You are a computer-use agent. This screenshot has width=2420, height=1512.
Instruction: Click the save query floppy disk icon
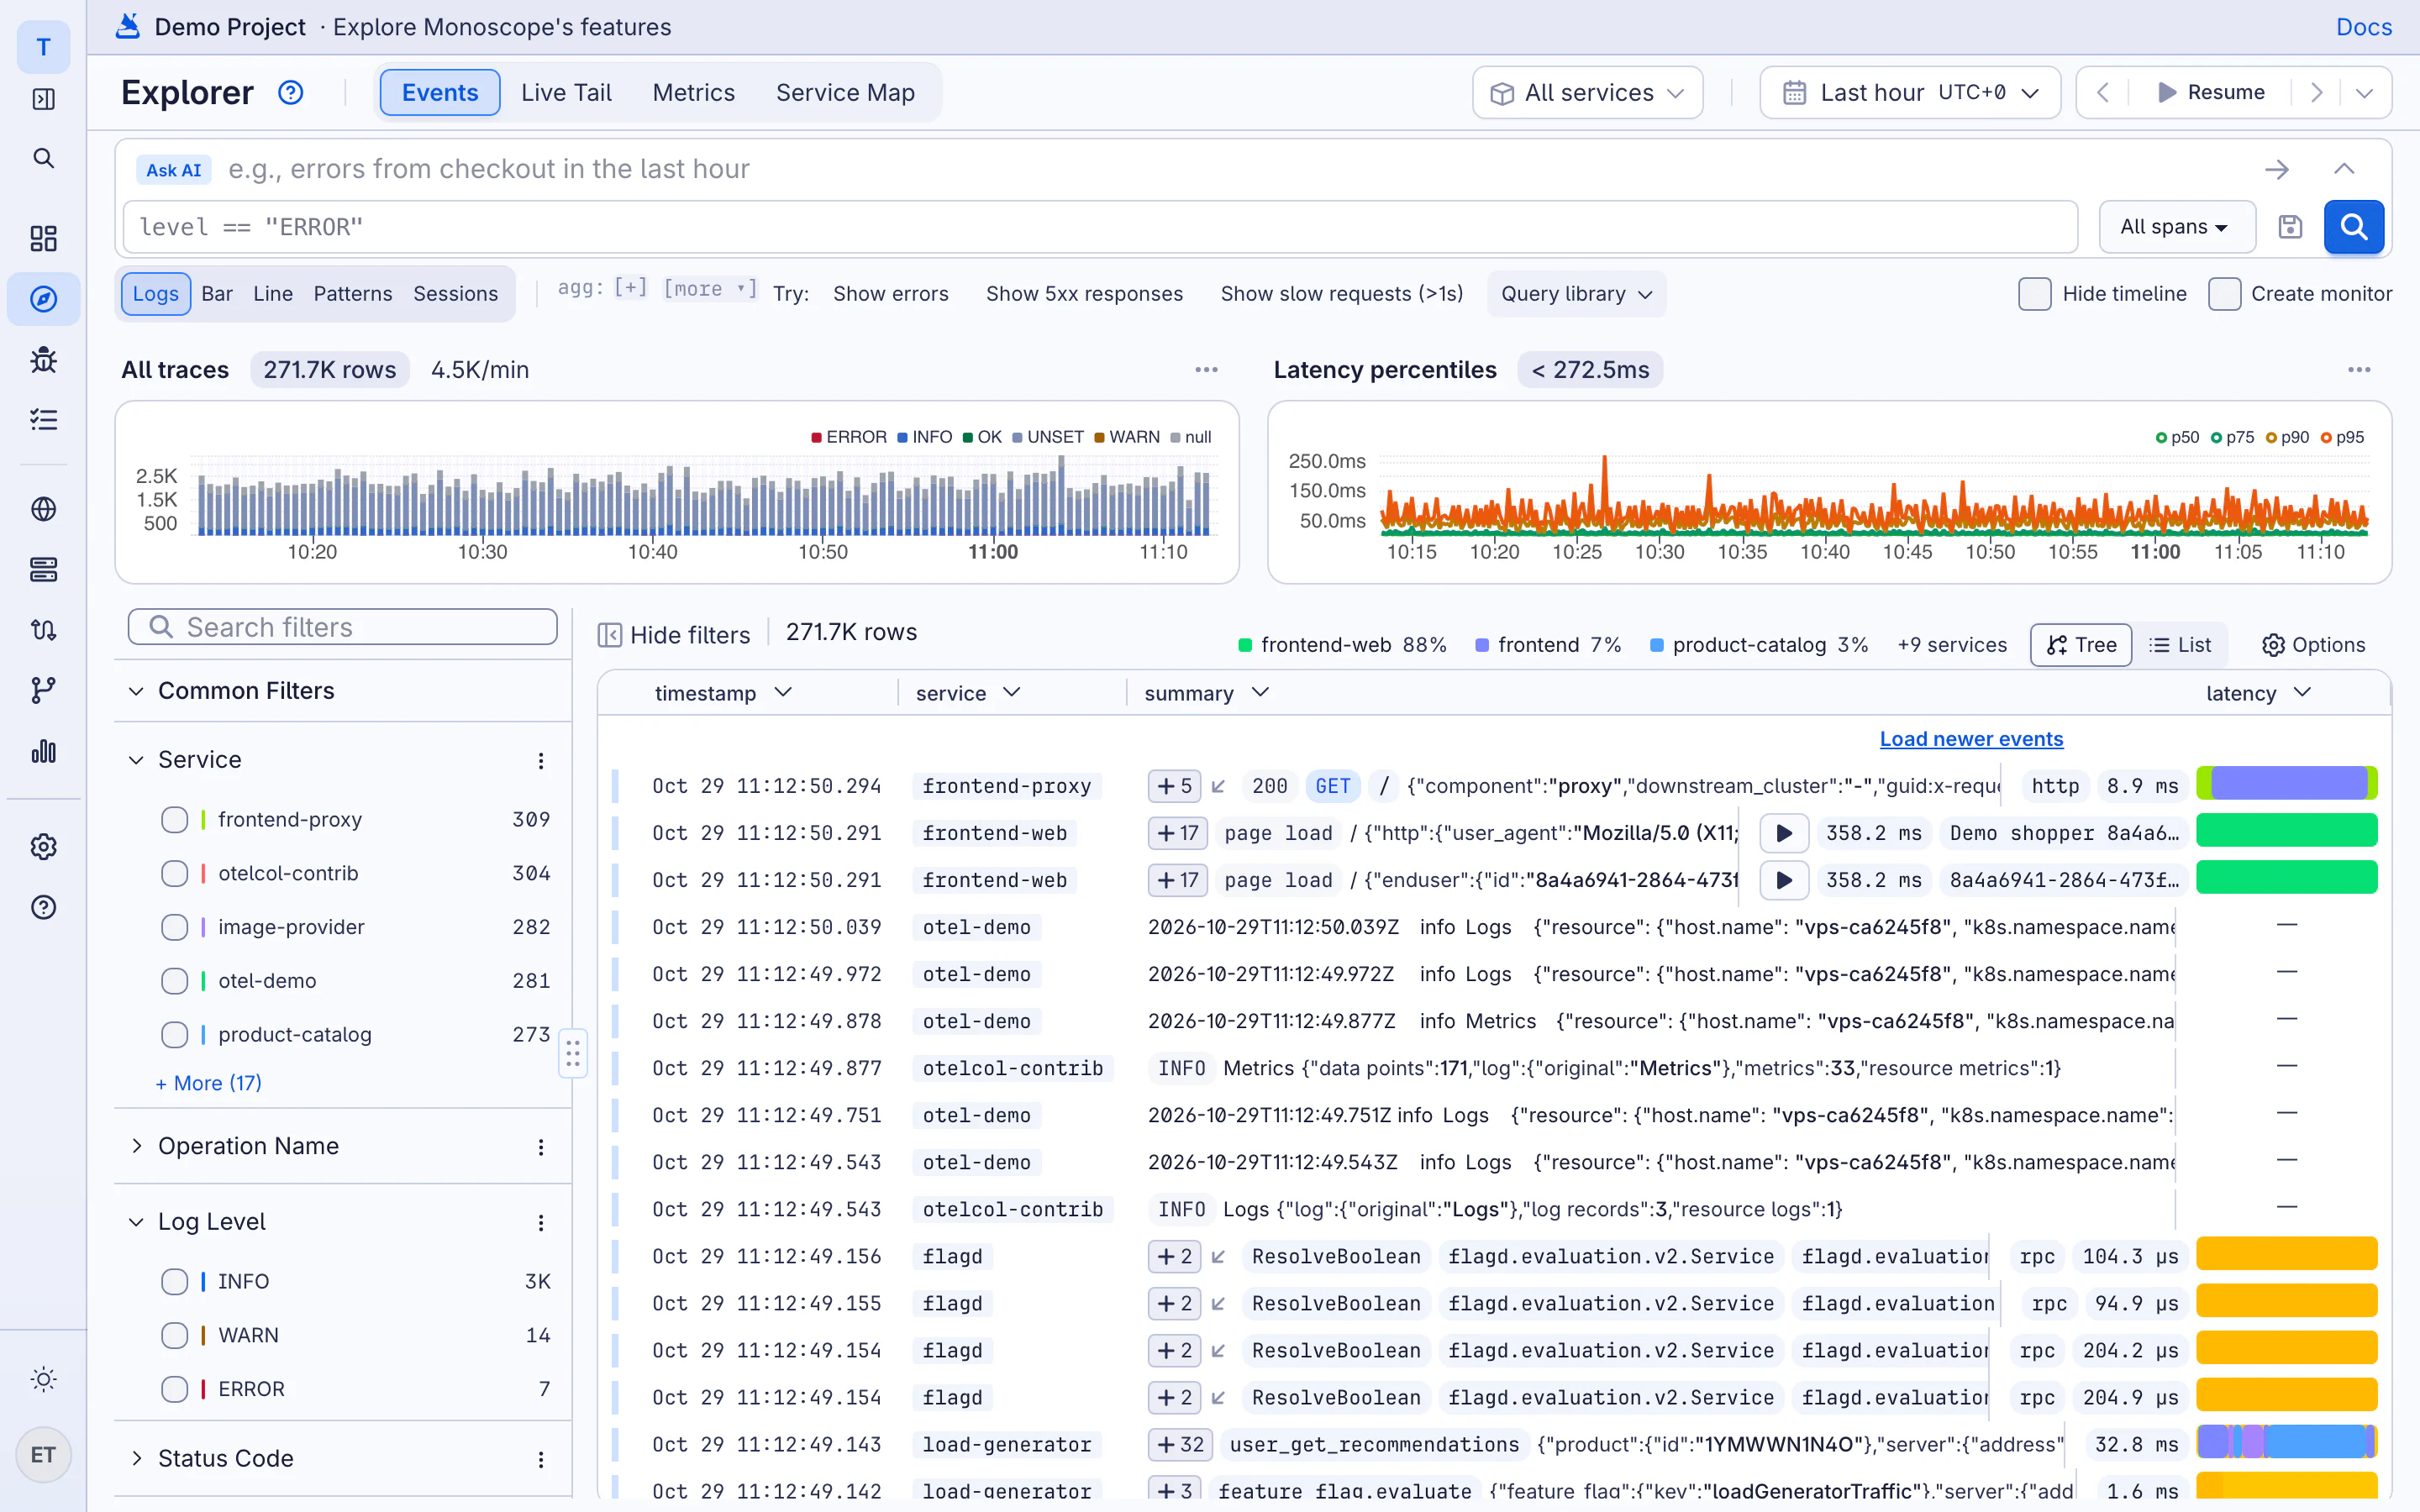(2290, 227)
